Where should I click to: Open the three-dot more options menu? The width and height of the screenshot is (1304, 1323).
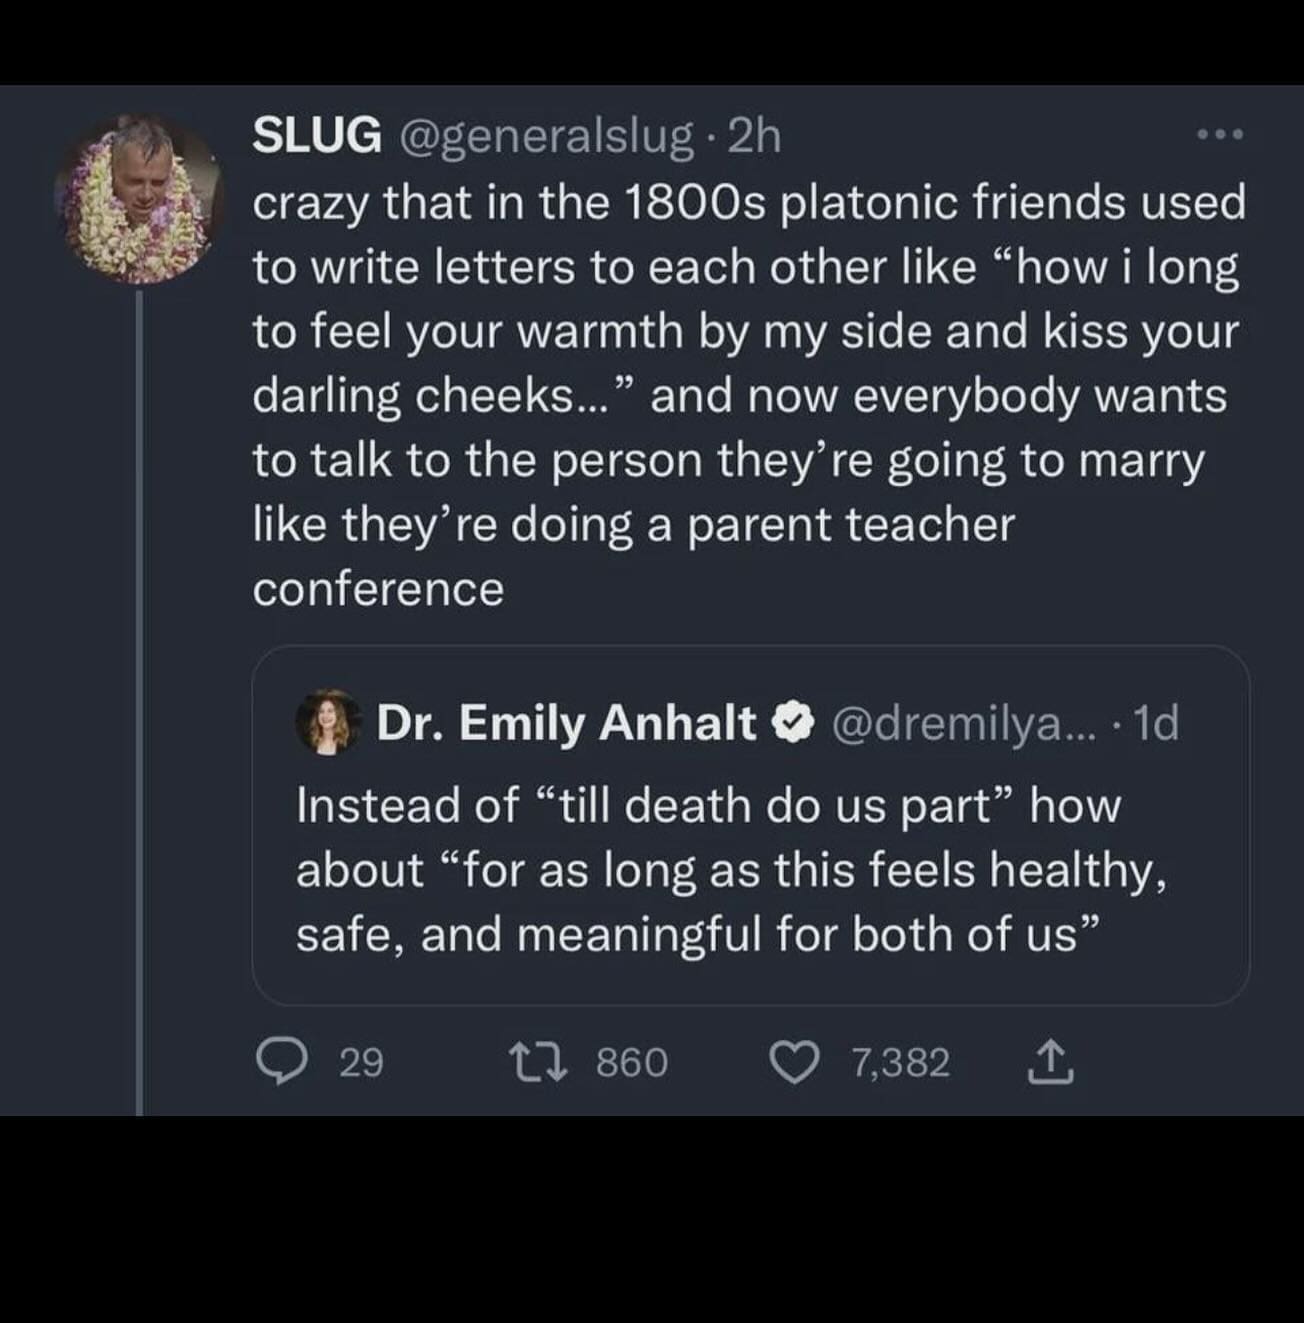pyautogui.click(x=1219, y=135)
